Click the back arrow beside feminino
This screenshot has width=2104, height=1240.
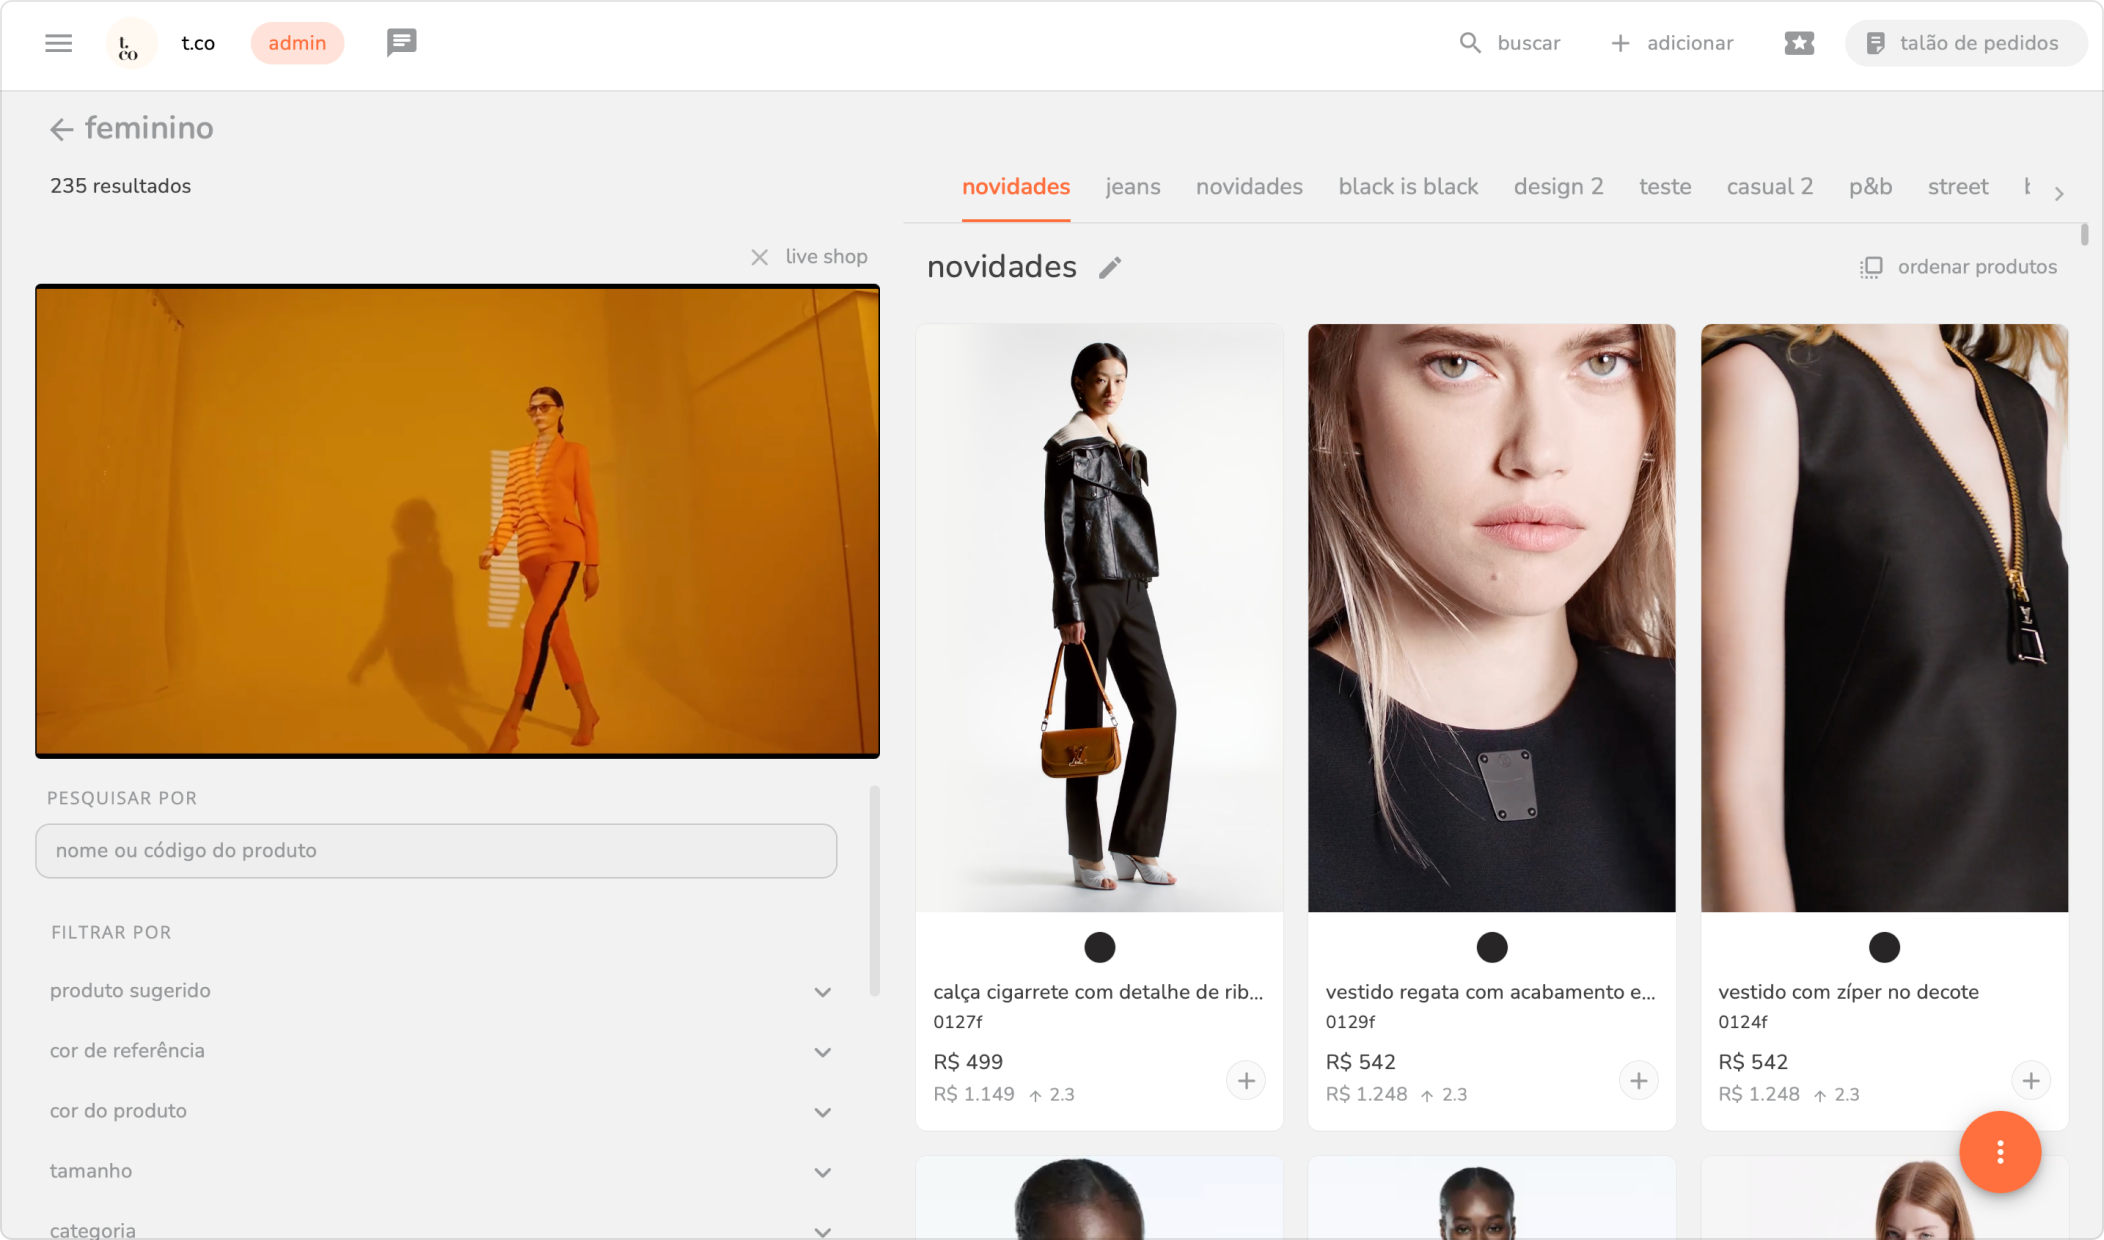point(62,129)
